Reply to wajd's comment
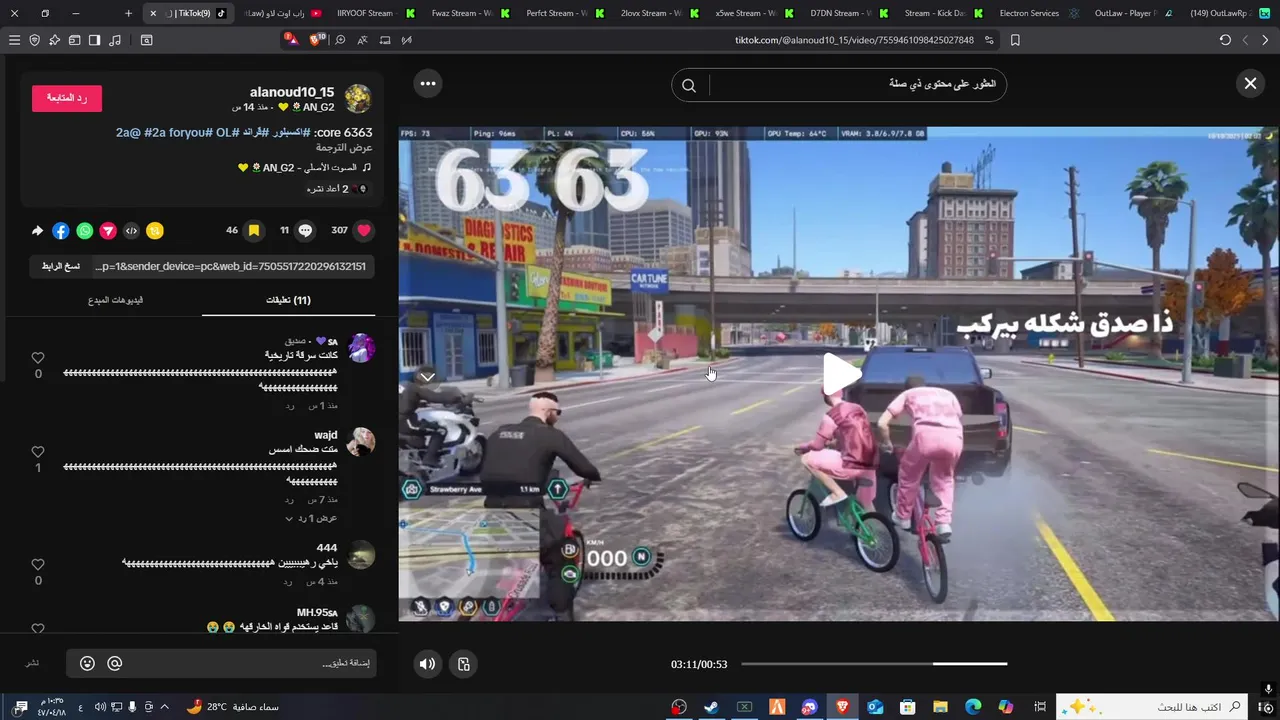This screenshot has width=1280, height=720. (289, 499)
